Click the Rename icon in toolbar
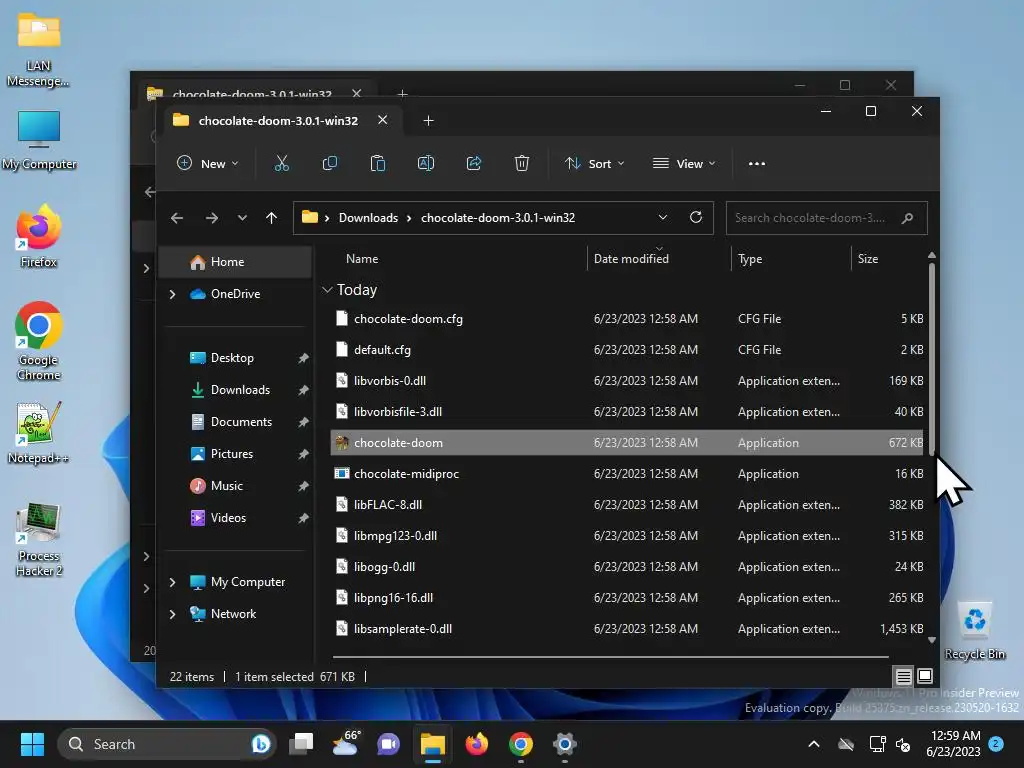The image size is (1024, 768). 426,163
